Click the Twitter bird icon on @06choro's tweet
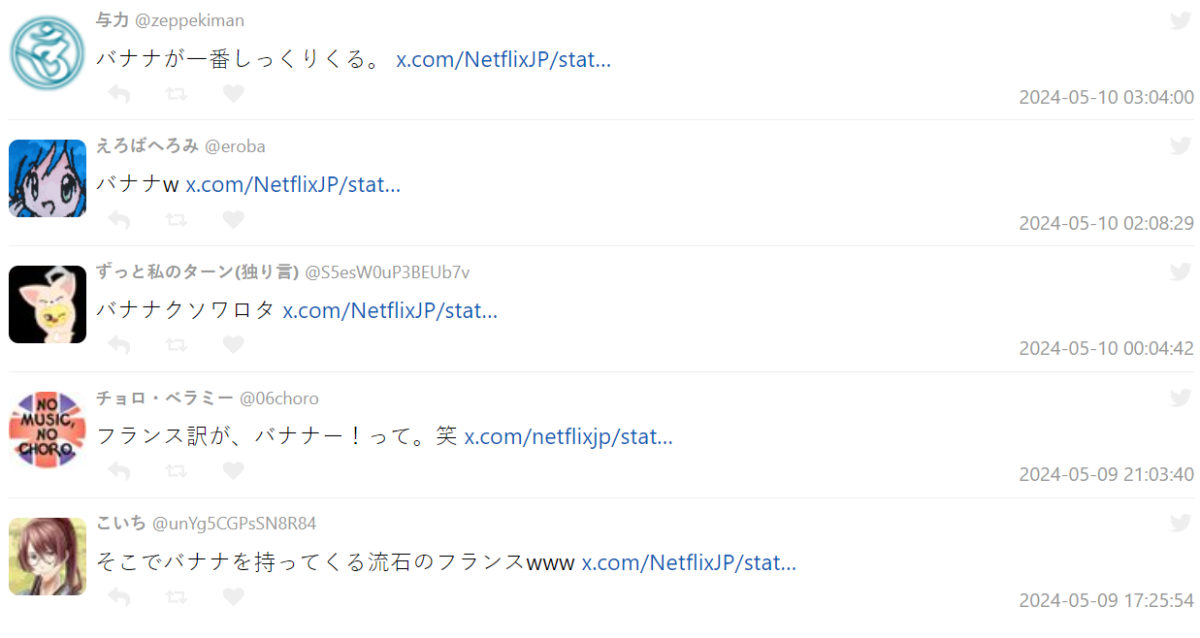 (1180, 398)
